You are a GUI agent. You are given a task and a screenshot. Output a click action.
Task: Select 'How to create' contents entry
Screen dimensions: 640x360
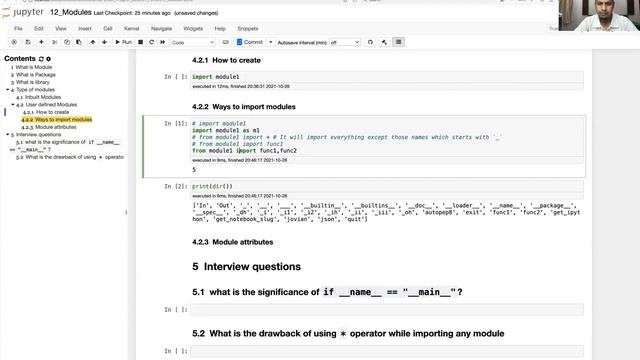coord(52,112)
